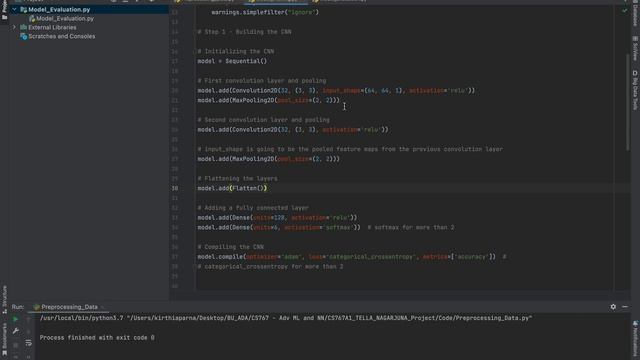Screen dimensions: 640x360
Task: Click the first Convolution2D line with input_shape
Action: [x=336, y=91]
